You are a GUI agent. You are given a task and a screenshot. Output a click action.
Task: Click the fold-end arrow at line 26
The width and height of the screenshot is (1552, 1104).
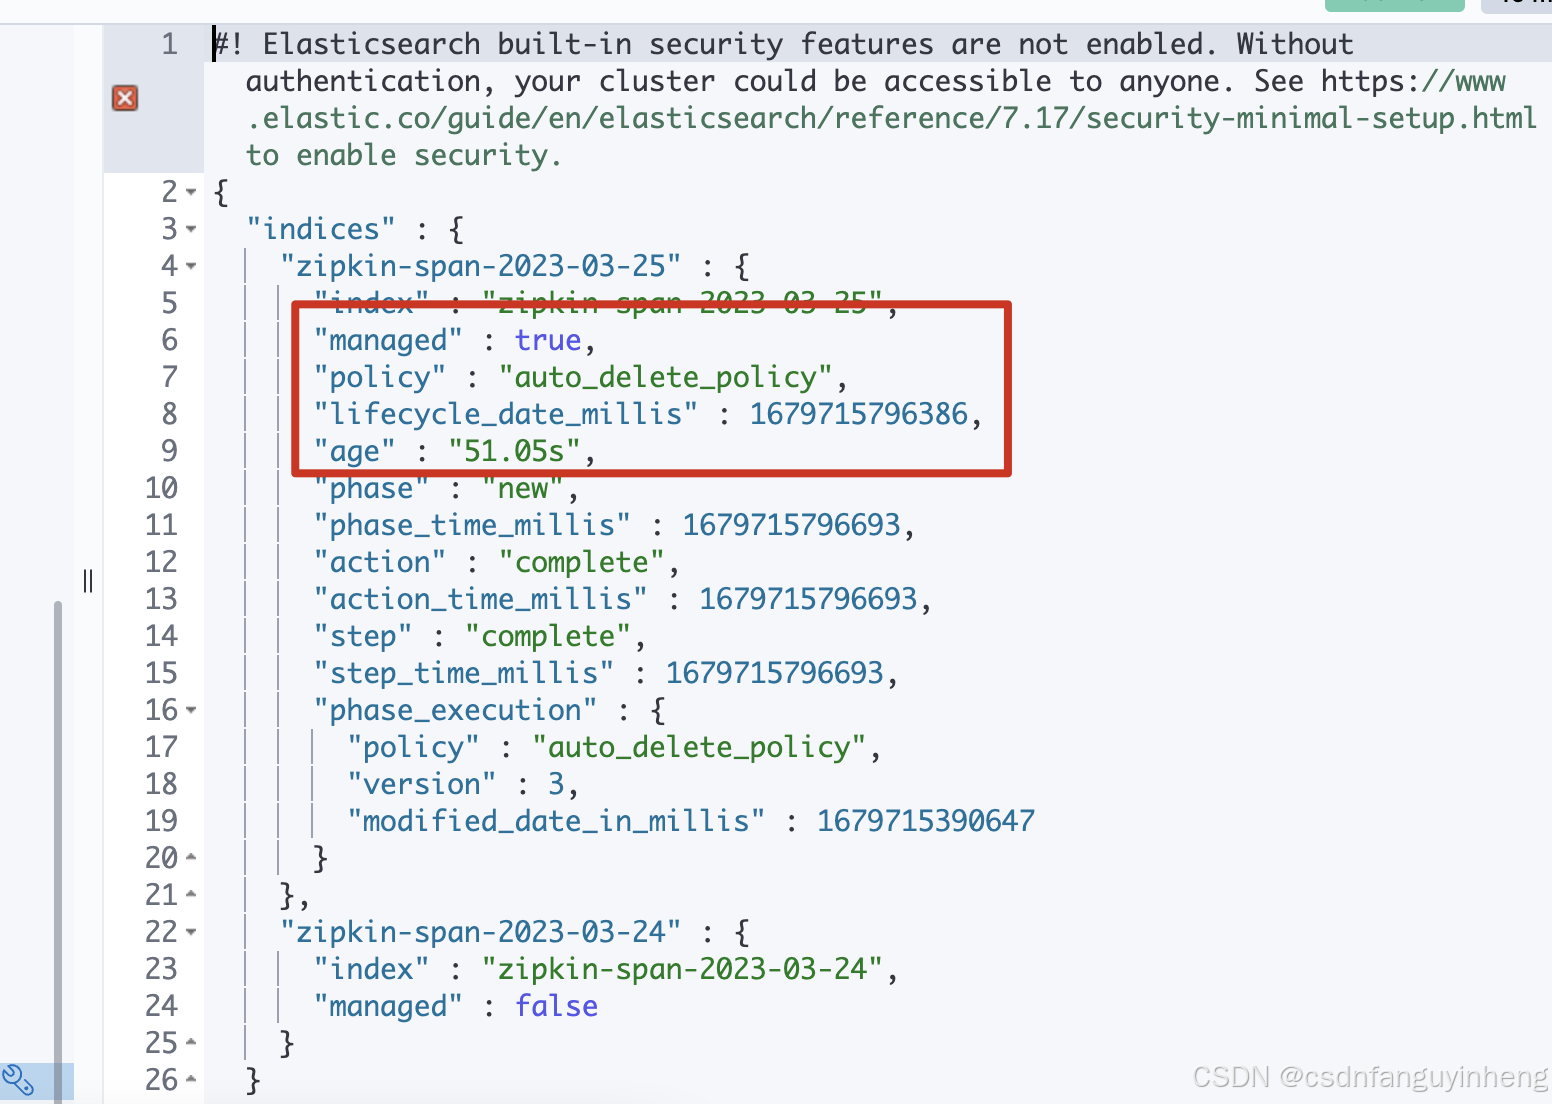pos(191,1080)
